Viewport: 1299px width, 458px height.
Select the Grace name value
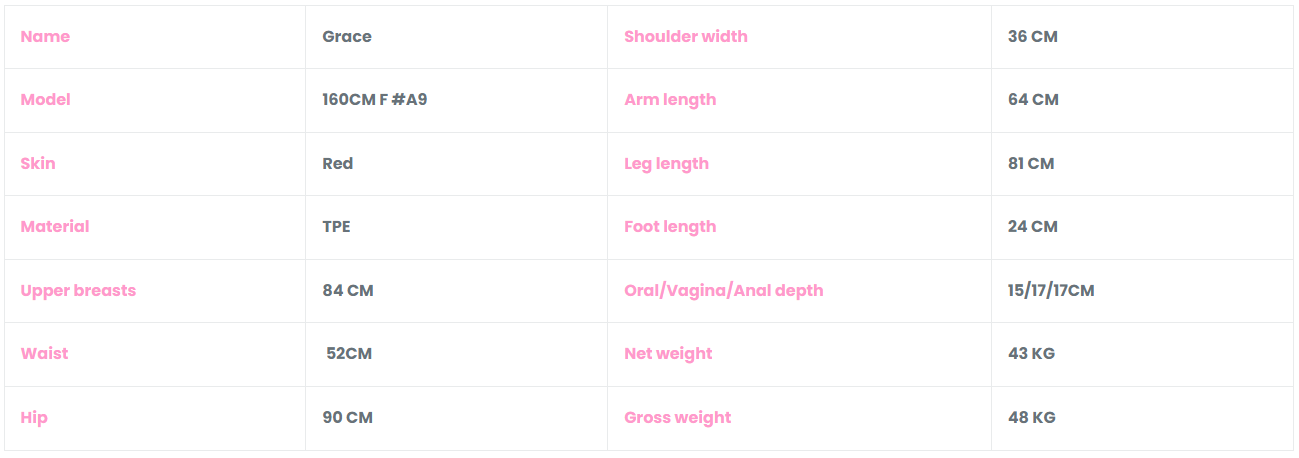347,37
